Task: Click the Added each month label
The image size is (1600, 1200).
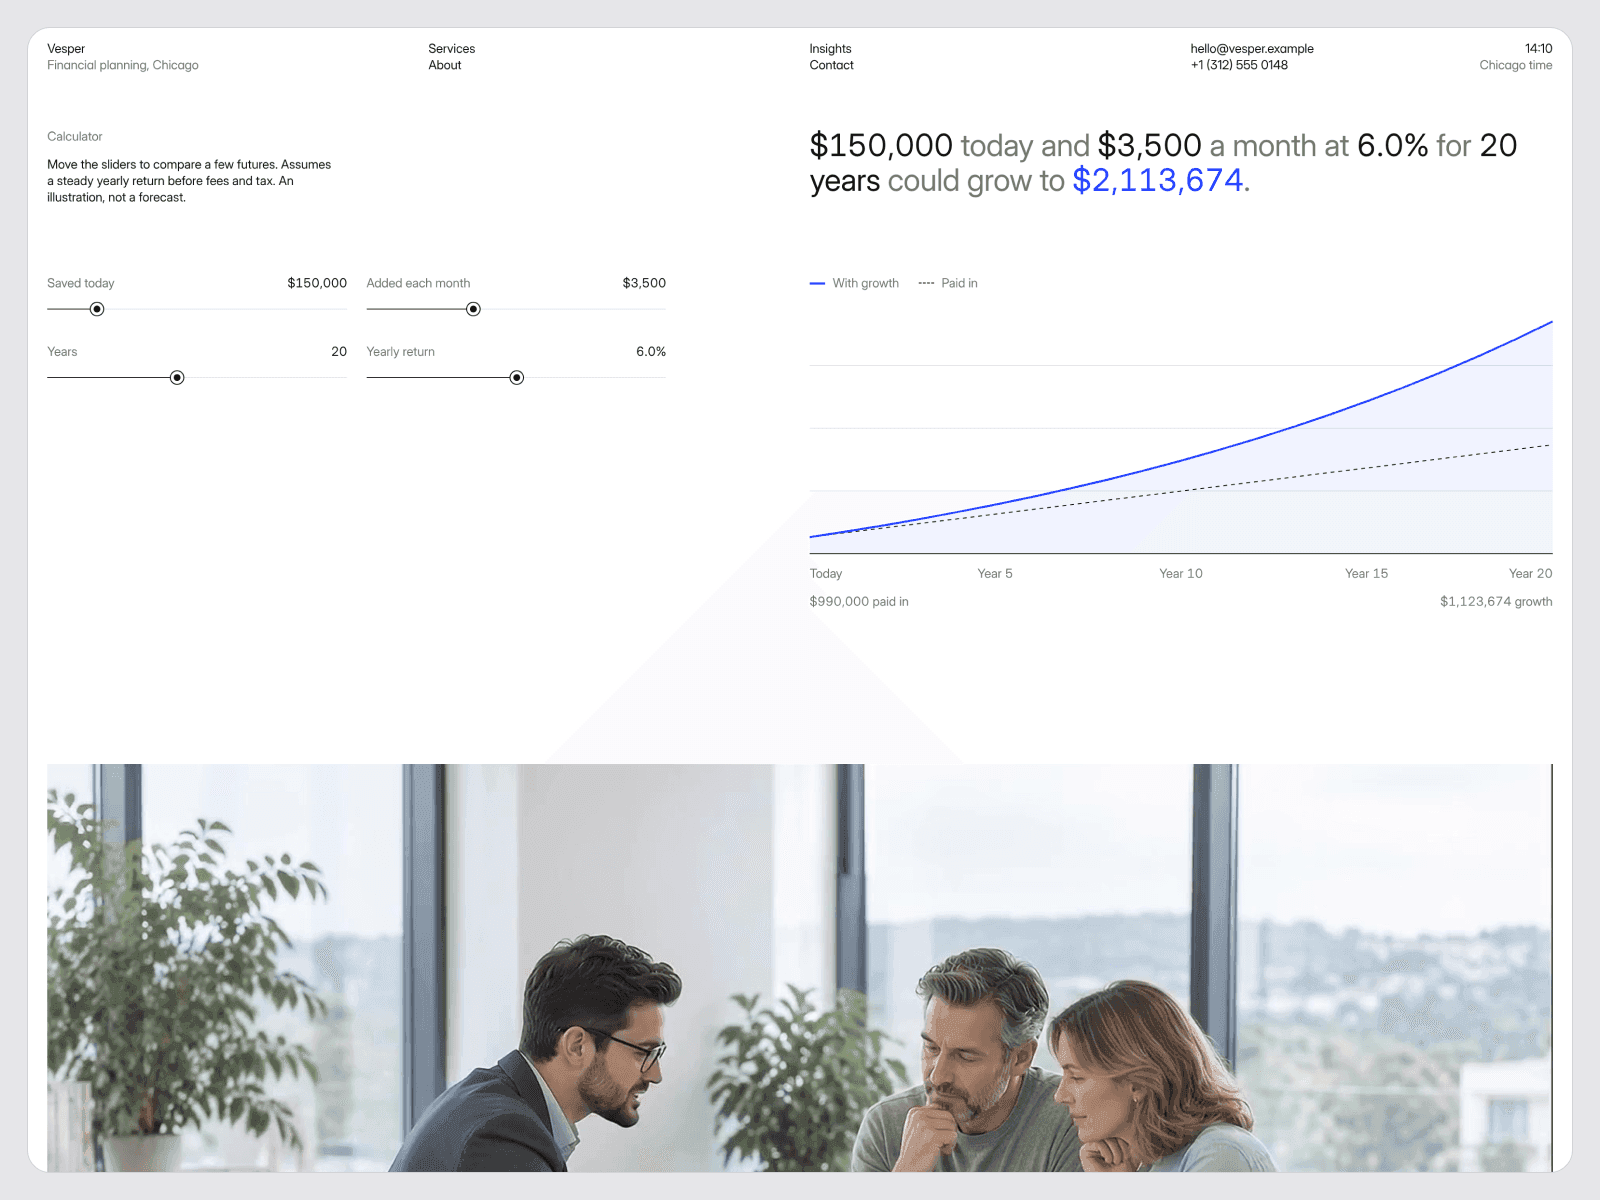Action: pyautogui.click(x=418, y=283)
